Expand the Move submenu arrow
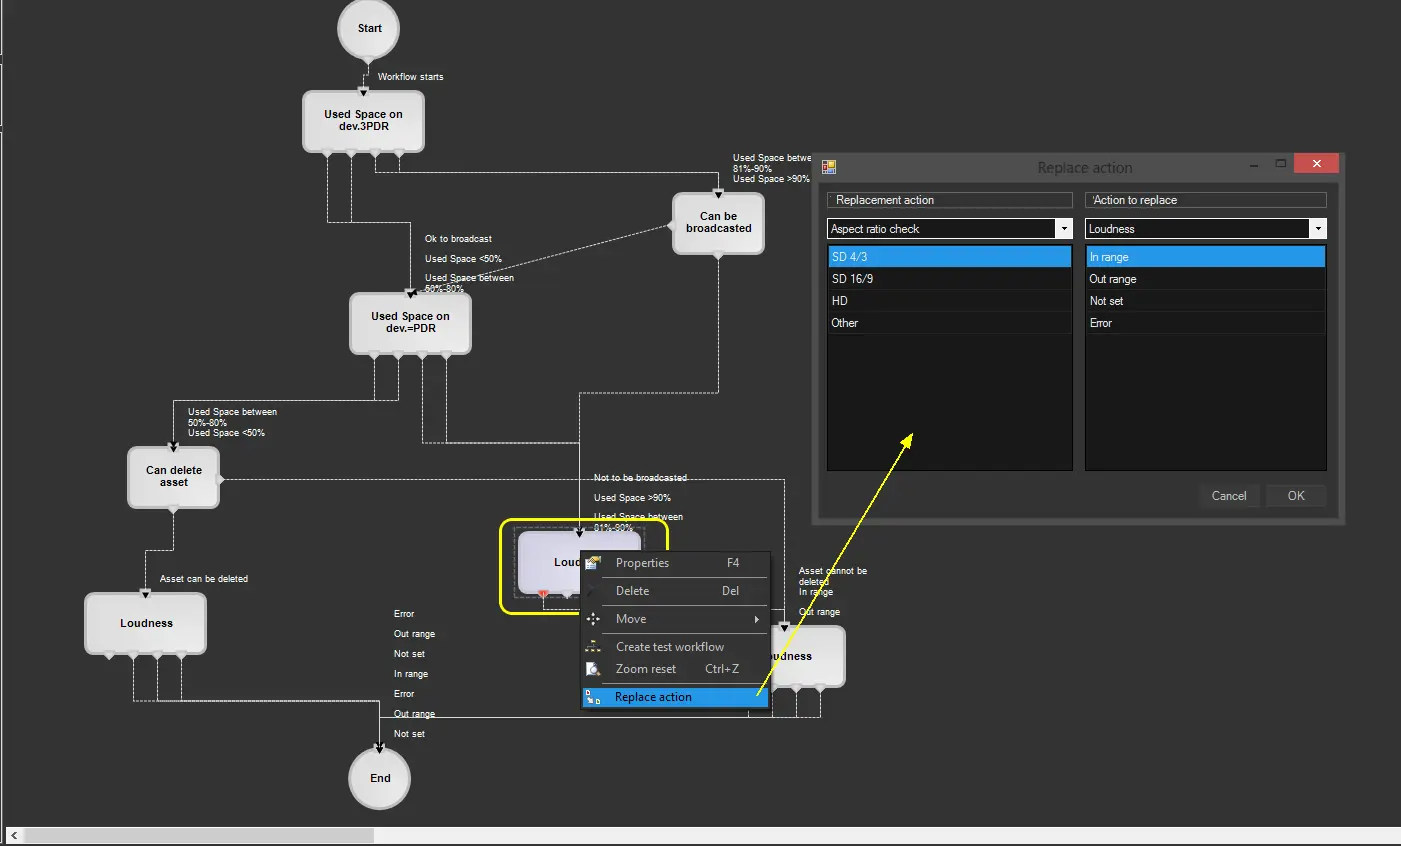The width and height of the screenshot is (1401, 846). [756, 620]
